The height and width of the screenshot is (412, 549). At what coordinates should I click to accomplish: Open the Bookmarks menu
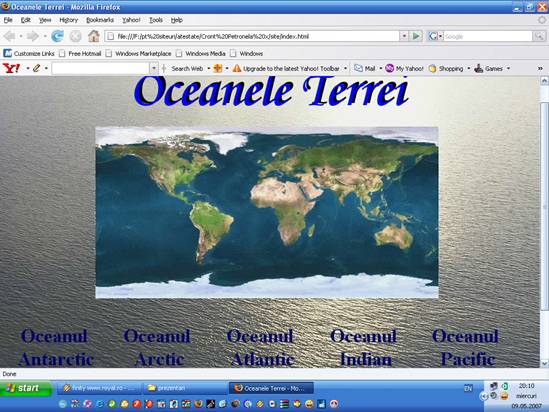100,20
